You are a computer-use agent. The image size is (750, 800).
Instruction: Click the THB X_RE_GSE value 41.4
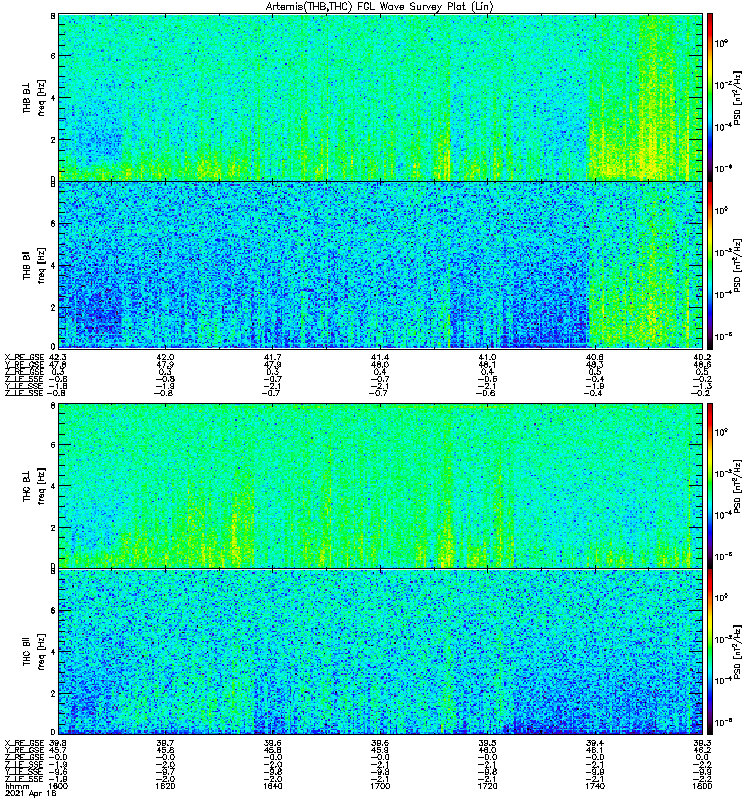(x=380, y=357)
